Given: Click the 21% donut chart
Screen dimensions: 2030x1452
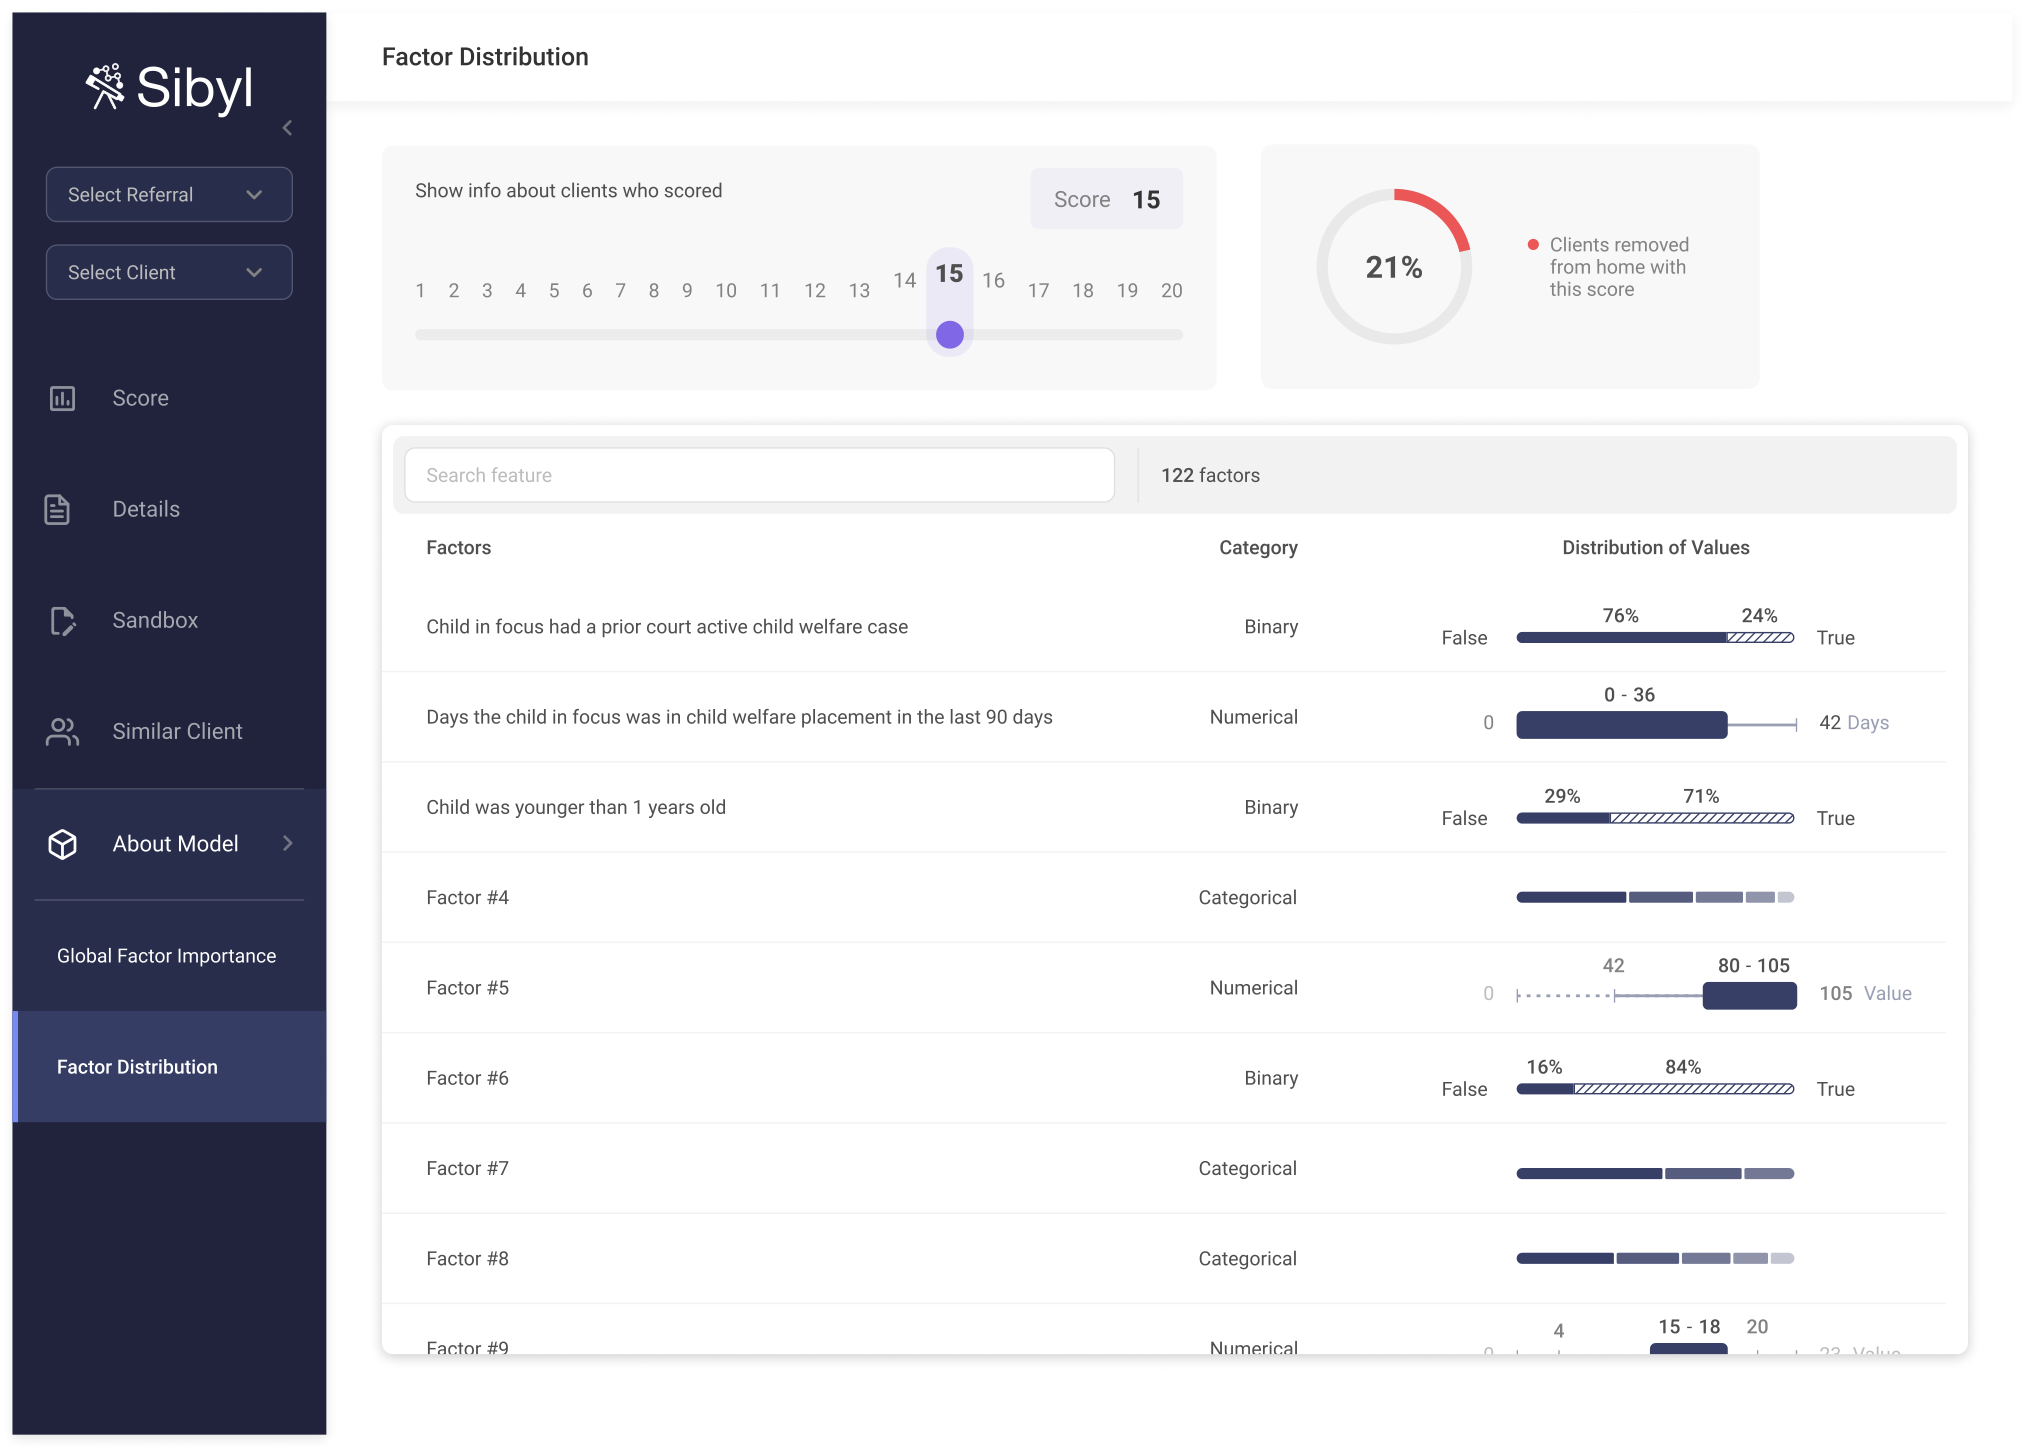Looking at the screenshot, I should coord(1394,267).
